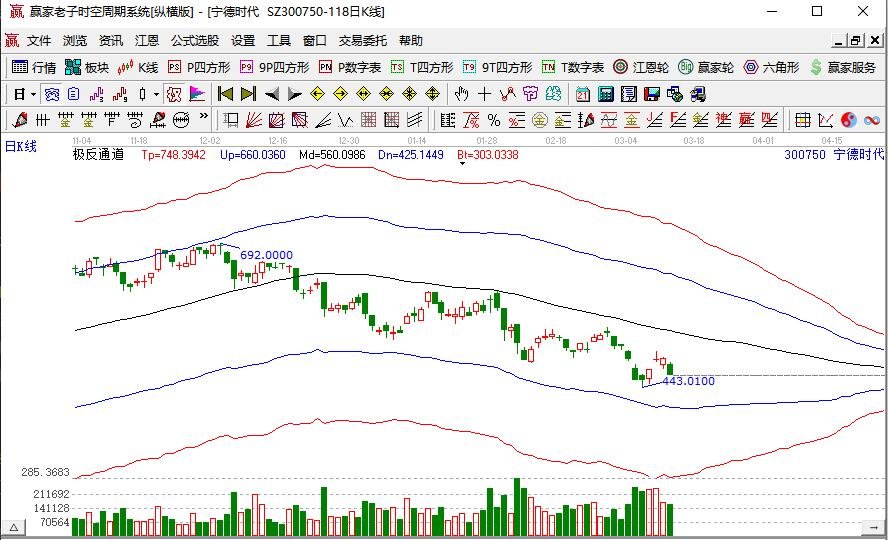
Task: Click the magenta flag chart icon
Action: 197,94
